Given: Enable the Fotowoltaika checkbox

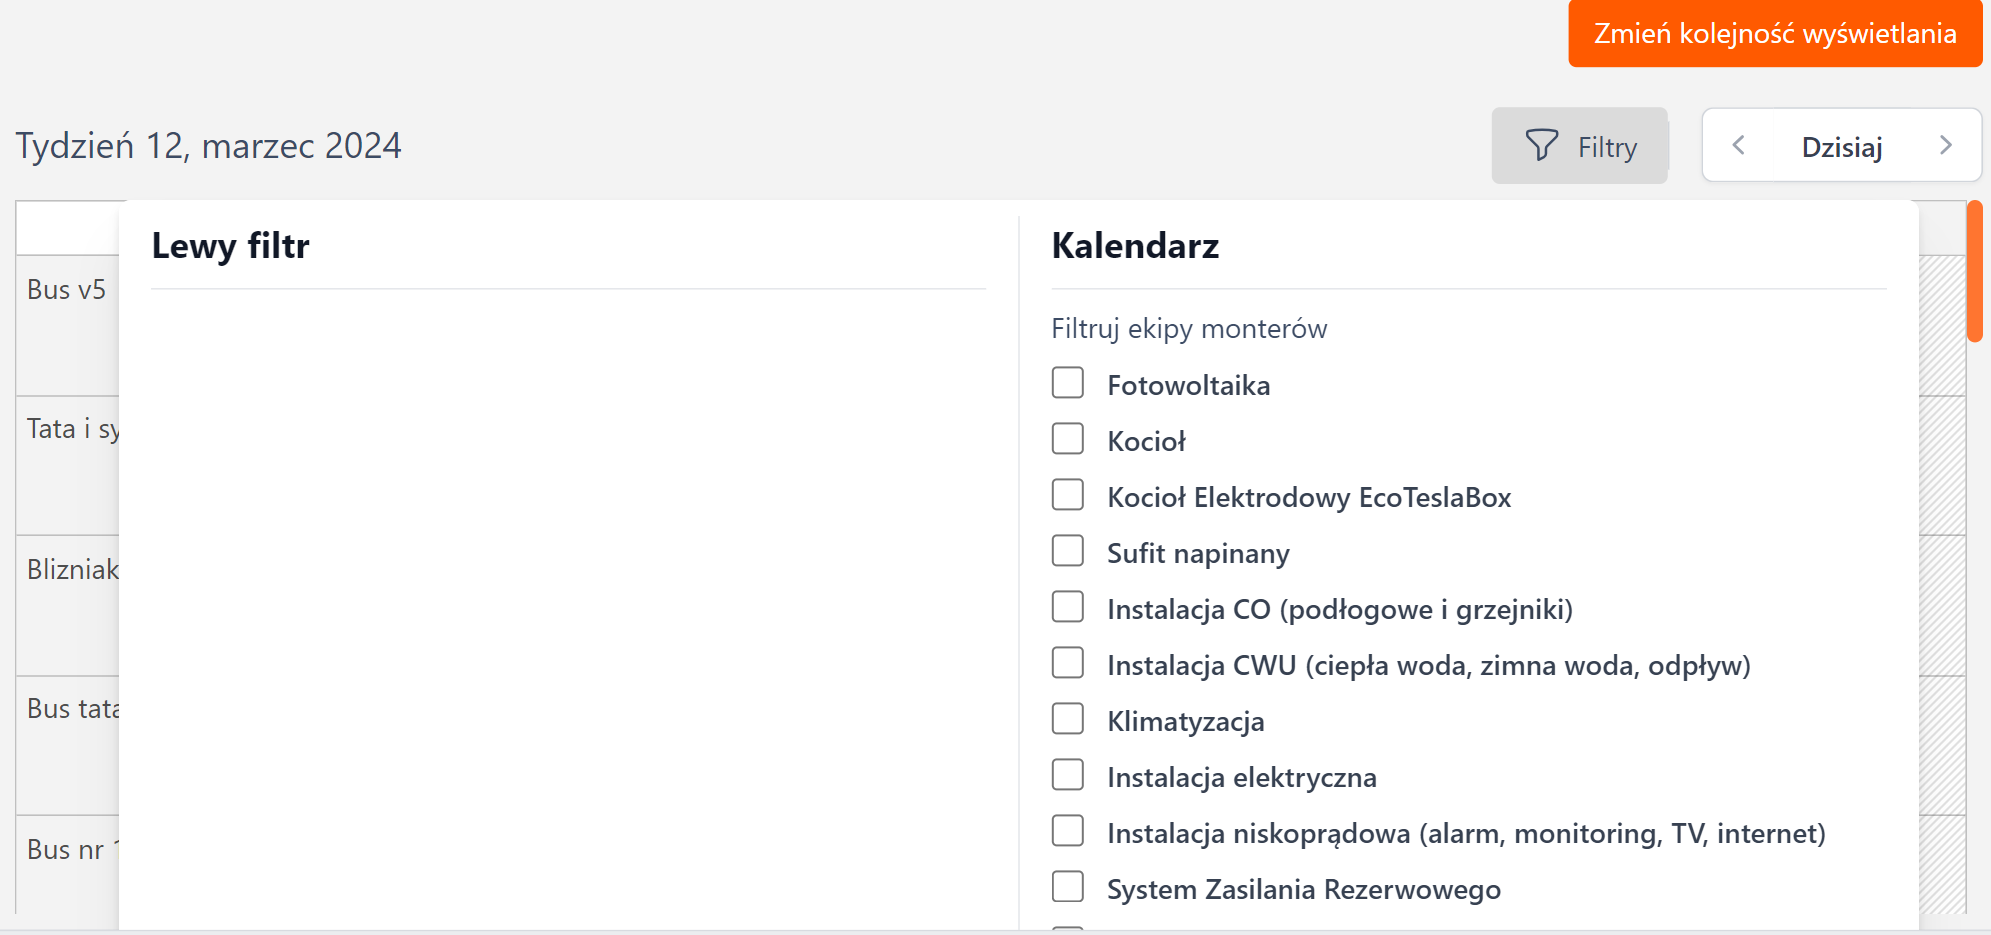Looking at the screenshot, I should (x=1068, y=383).
